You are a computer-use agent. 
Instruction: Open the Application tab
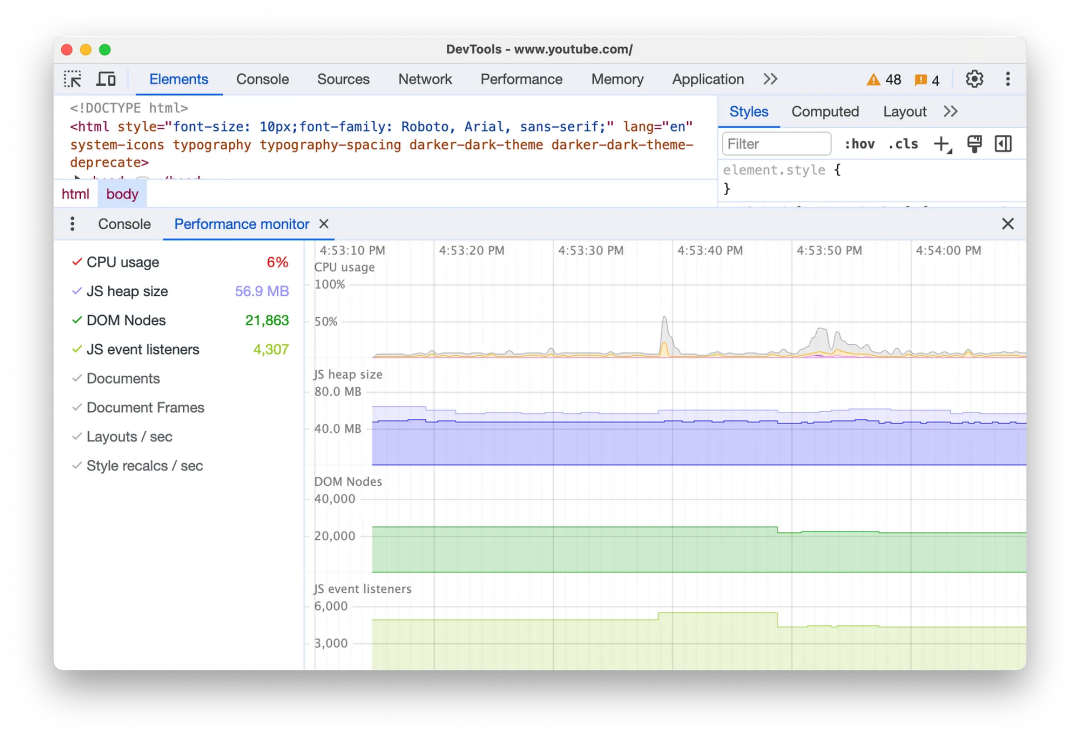[x=708, y=79]
